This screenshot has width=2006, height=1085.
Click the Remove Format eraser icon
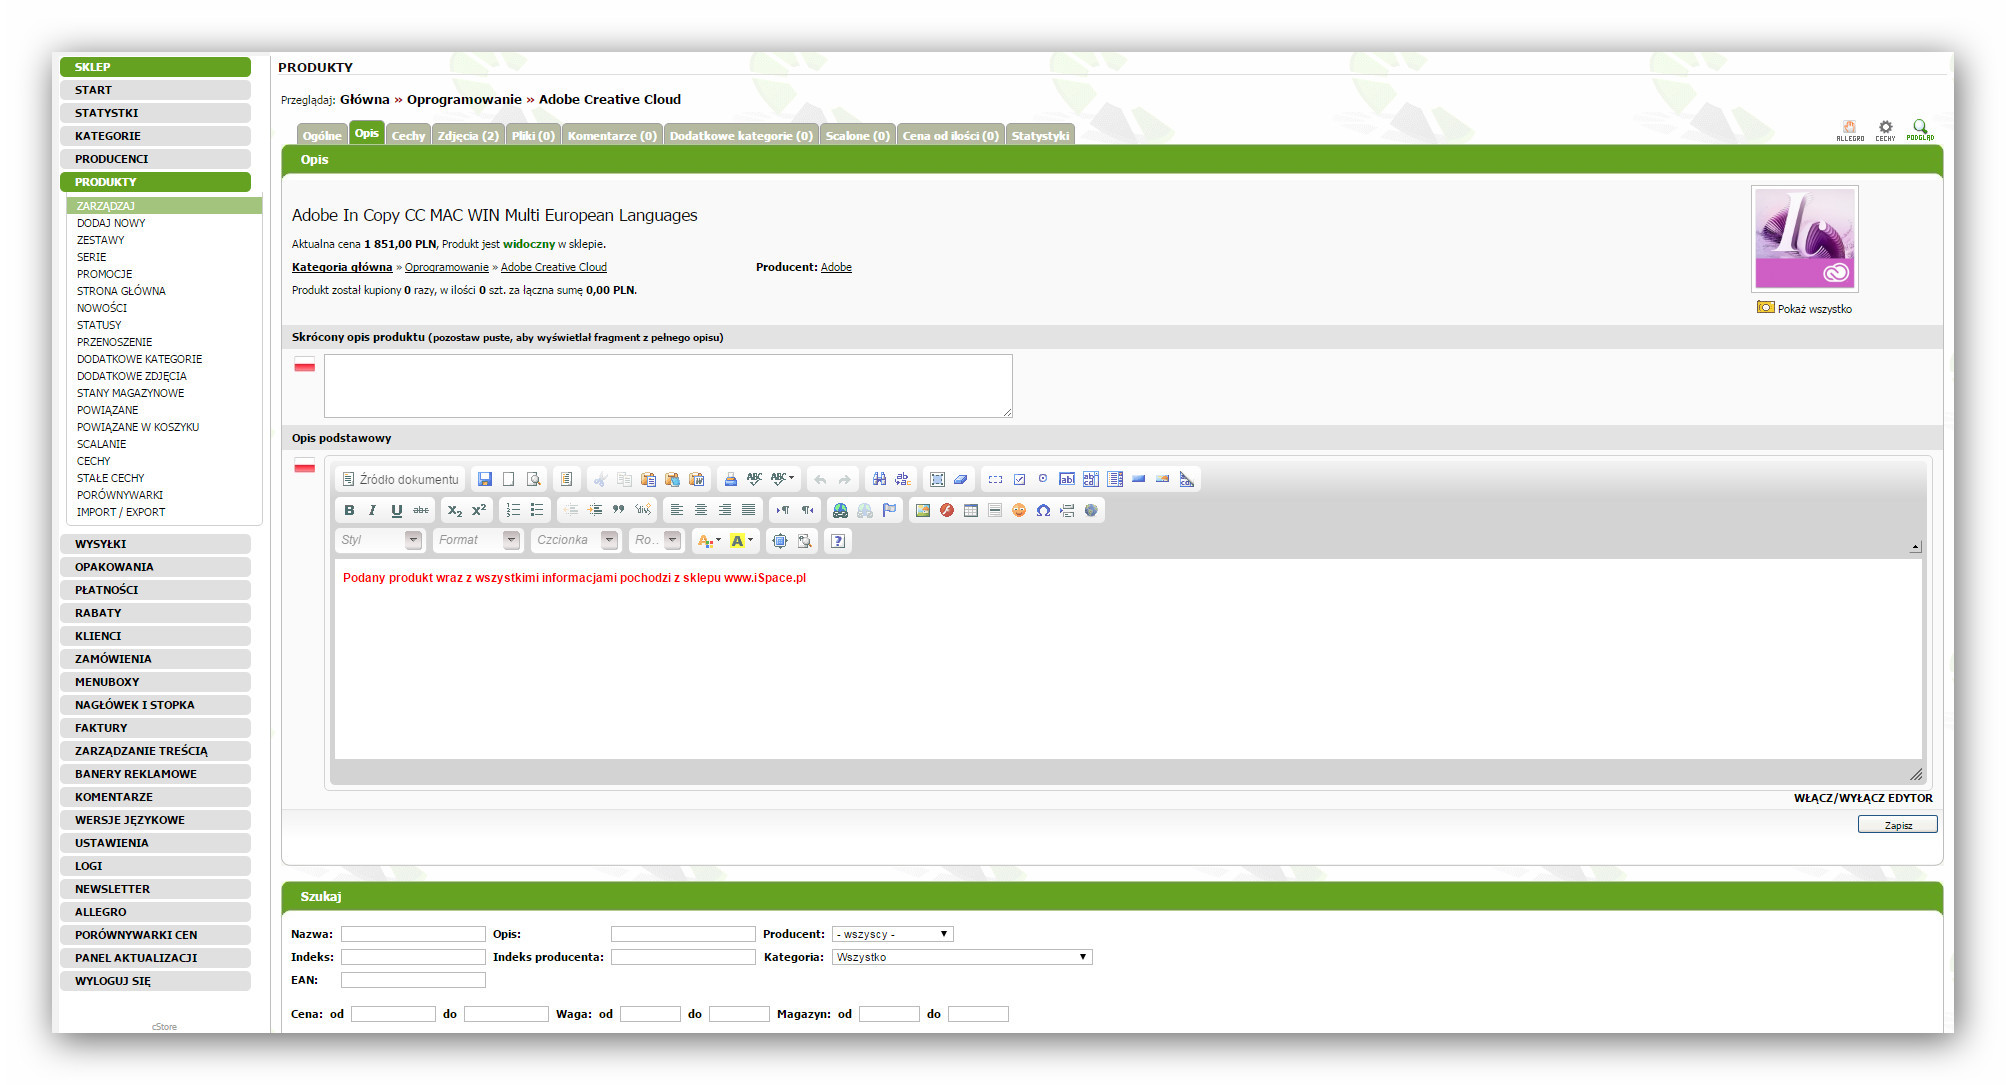click(961, 479)
